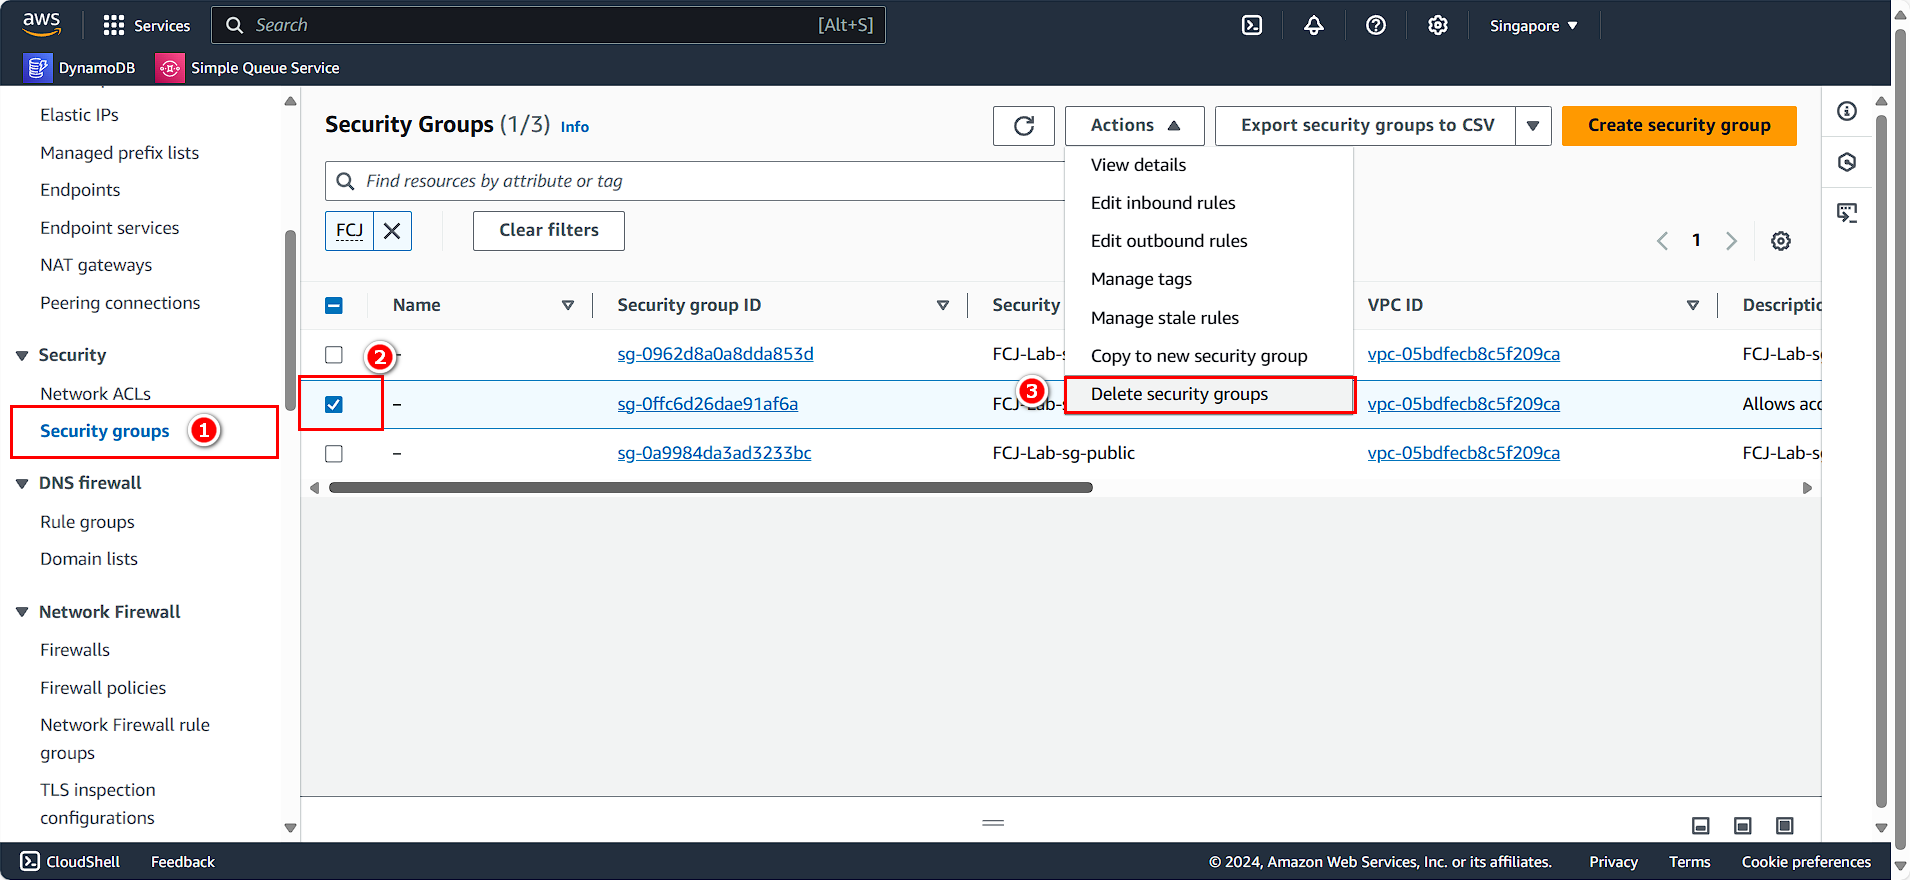The image size is (1910, 880).
Task: Open security group sg-0962d8a0a8dda853d link
Action: 715,354
